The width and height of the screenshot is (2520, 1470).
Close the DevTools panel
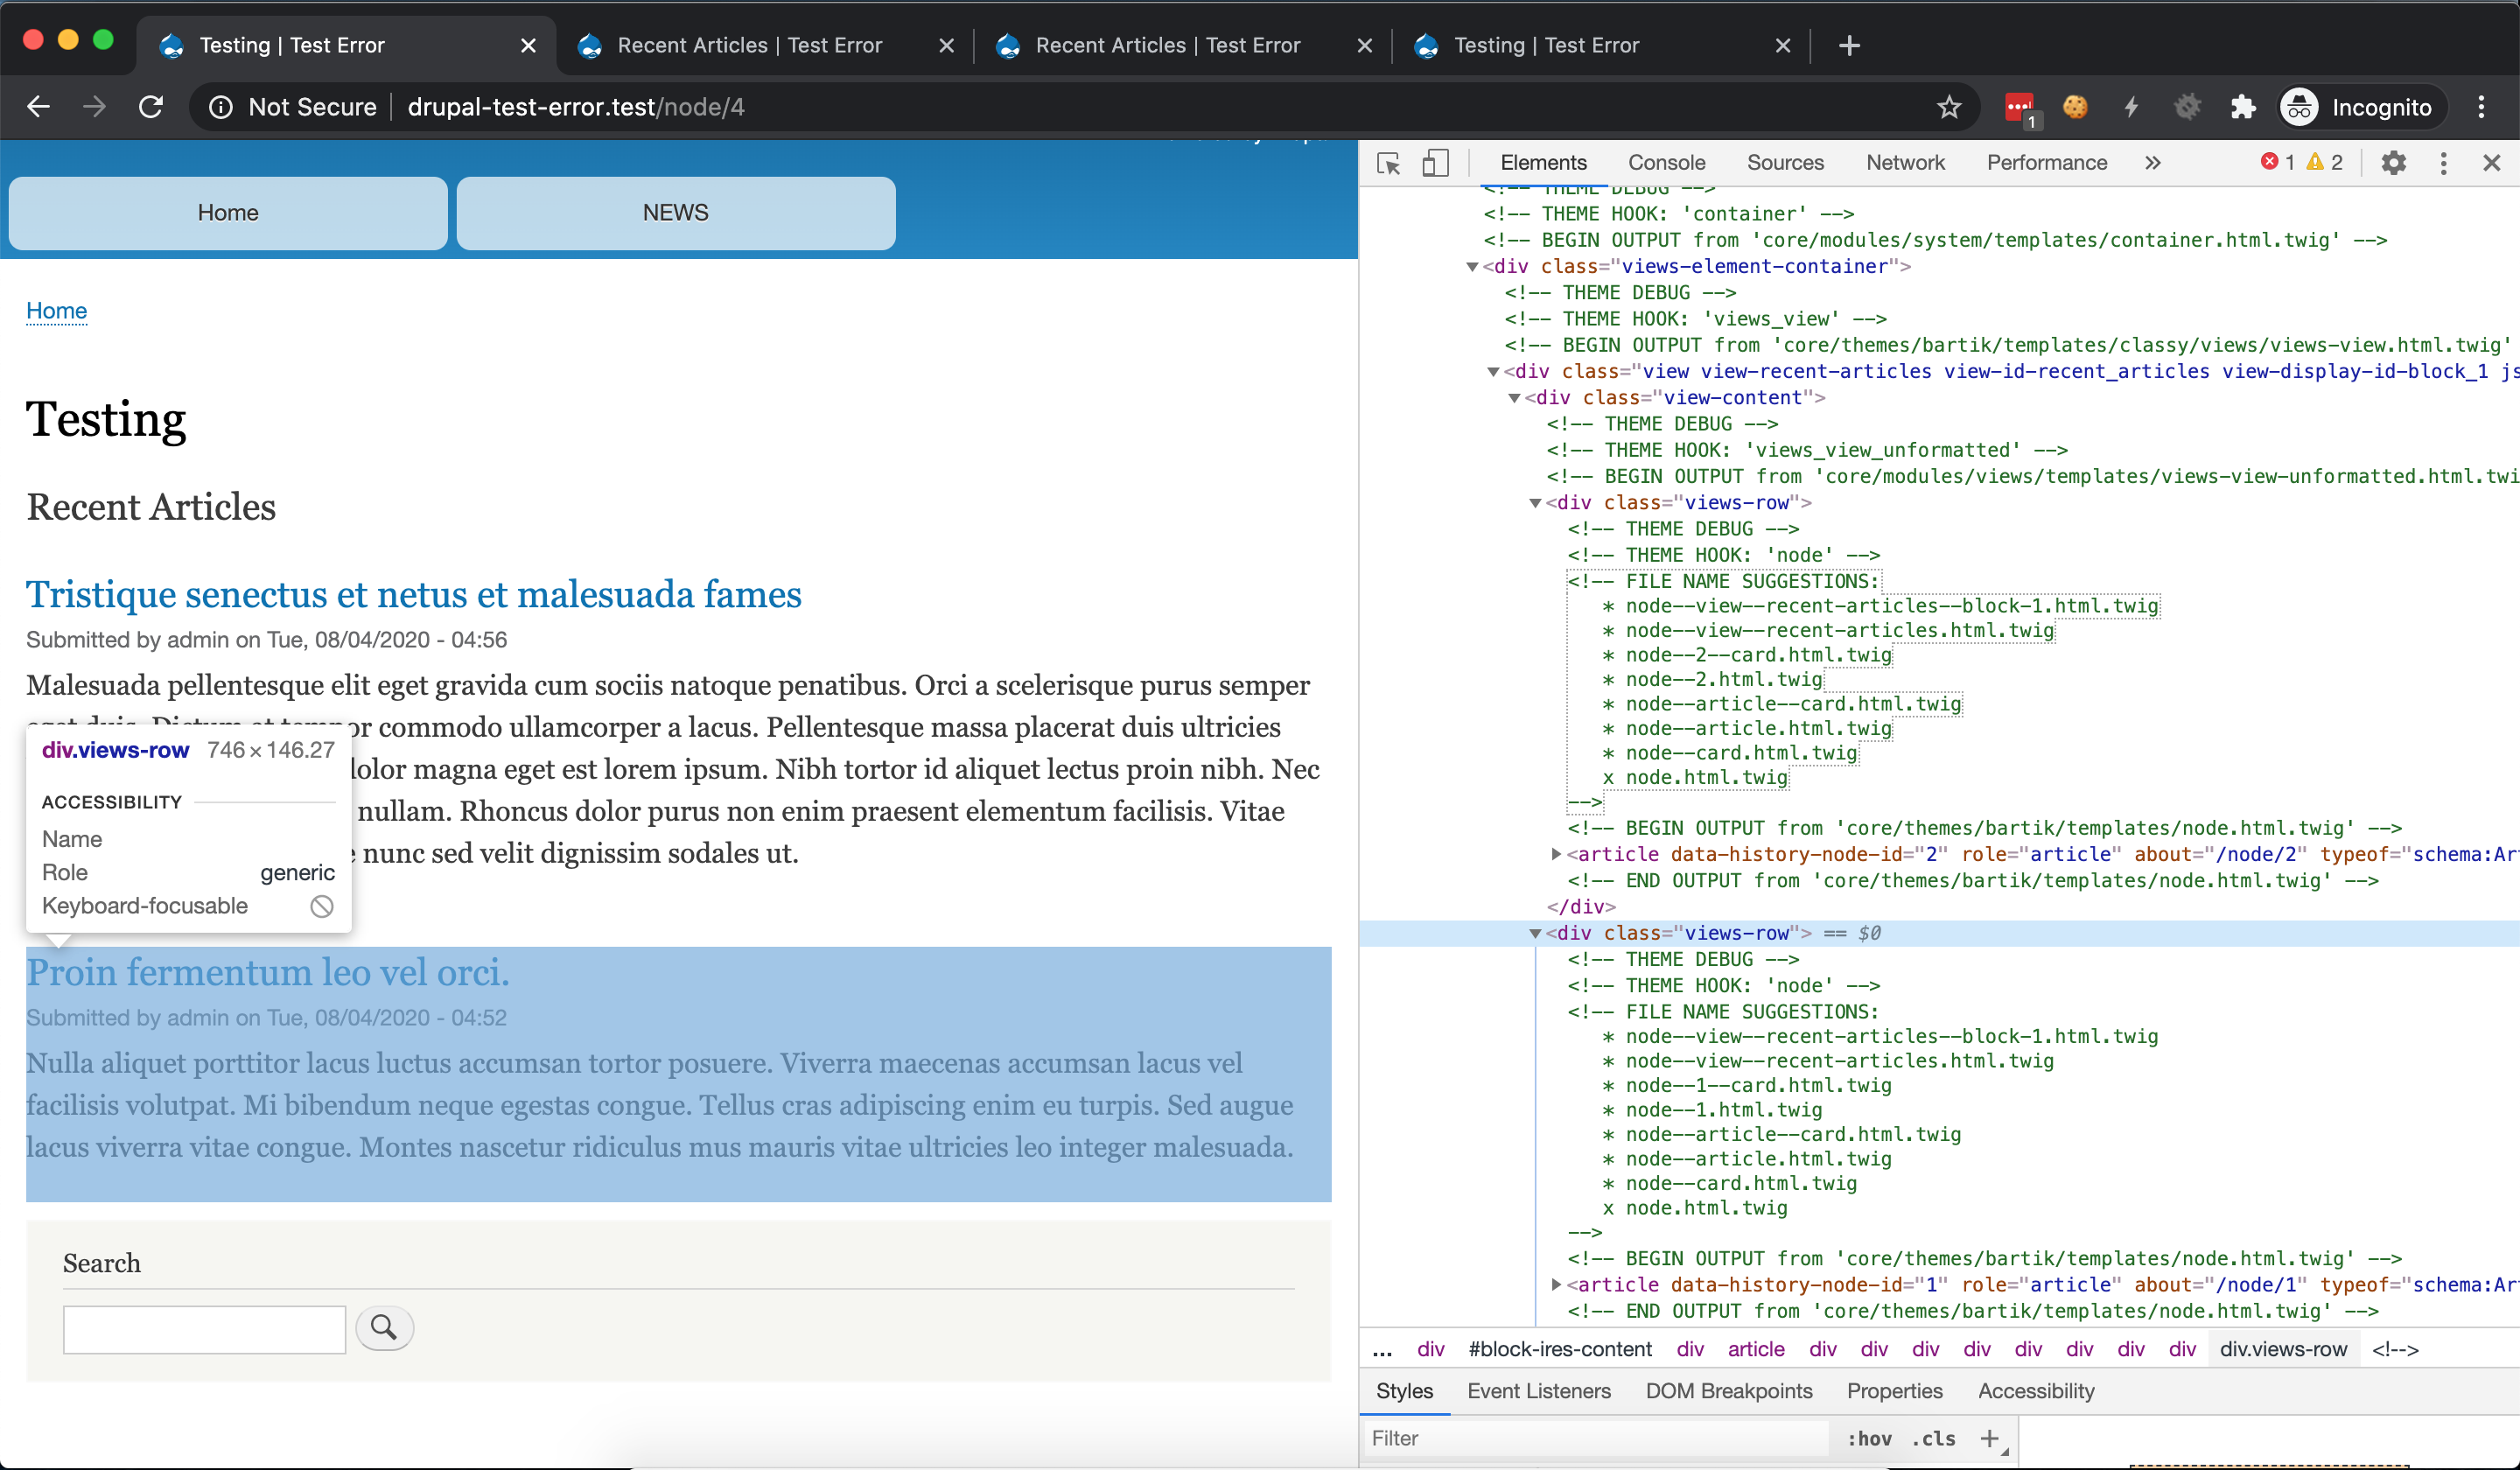tap(2492, 163)
